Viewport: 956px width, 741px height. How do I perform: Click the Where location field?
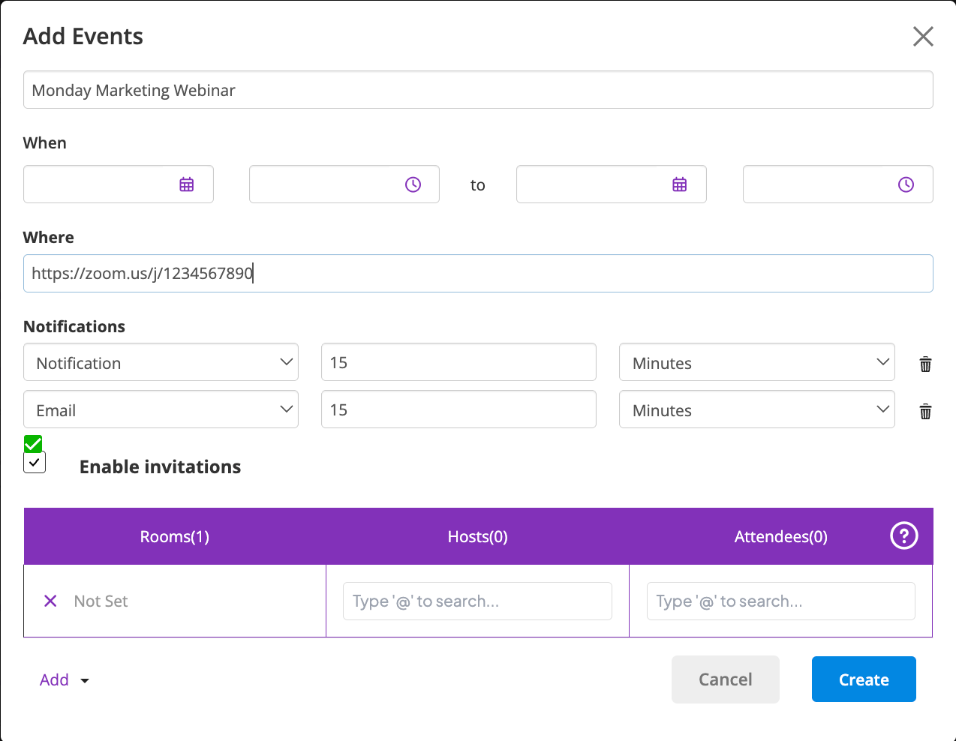point(478,273)
